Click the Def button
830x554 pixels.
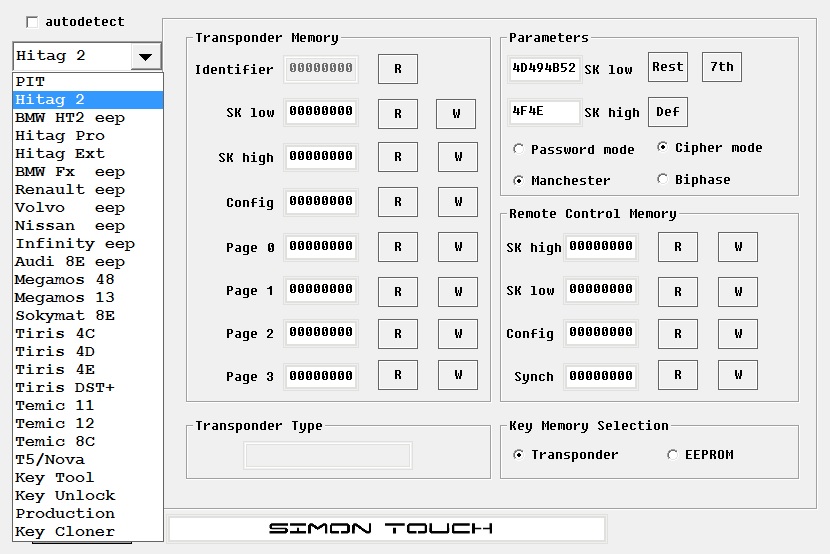tap(668, 112)
